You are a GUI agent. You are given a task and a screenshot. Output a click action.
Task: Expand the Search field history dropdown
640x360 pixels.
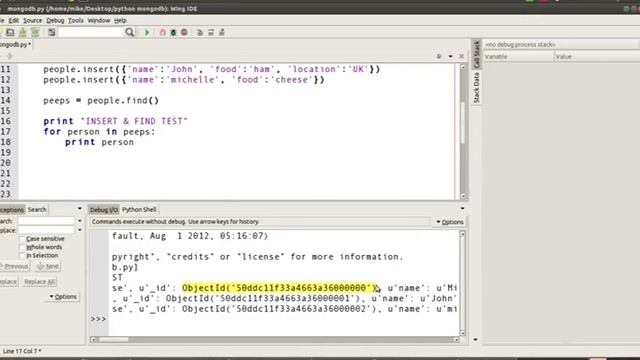pos(80,221)
